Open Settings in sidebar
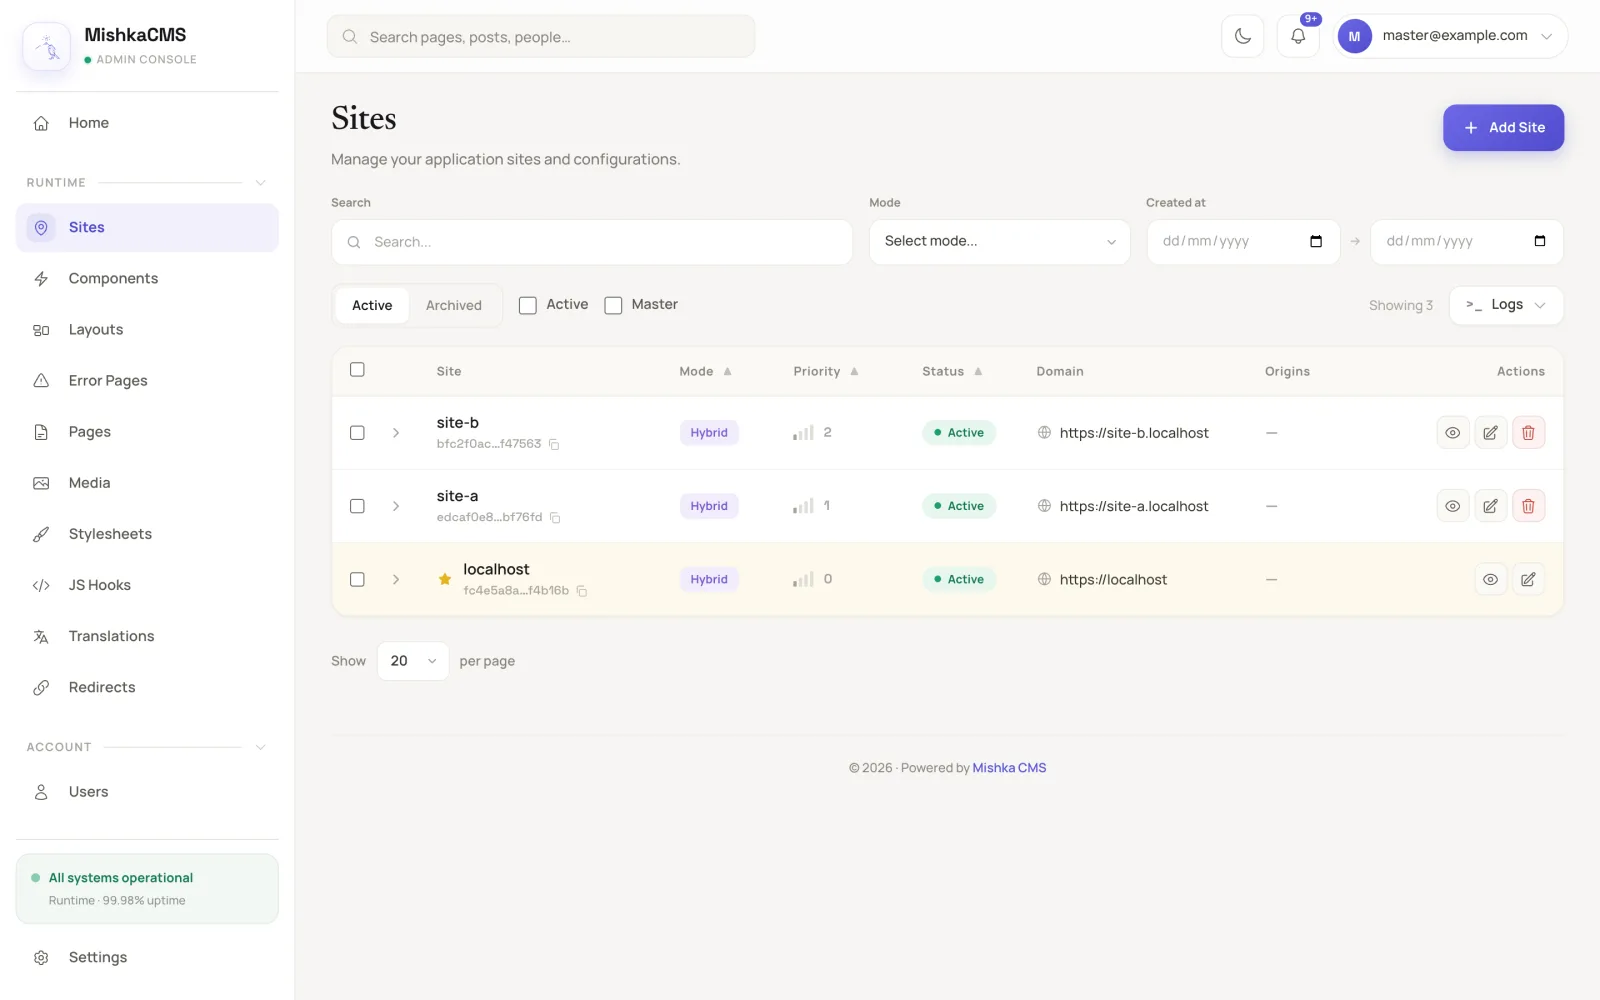 [147, 957]
